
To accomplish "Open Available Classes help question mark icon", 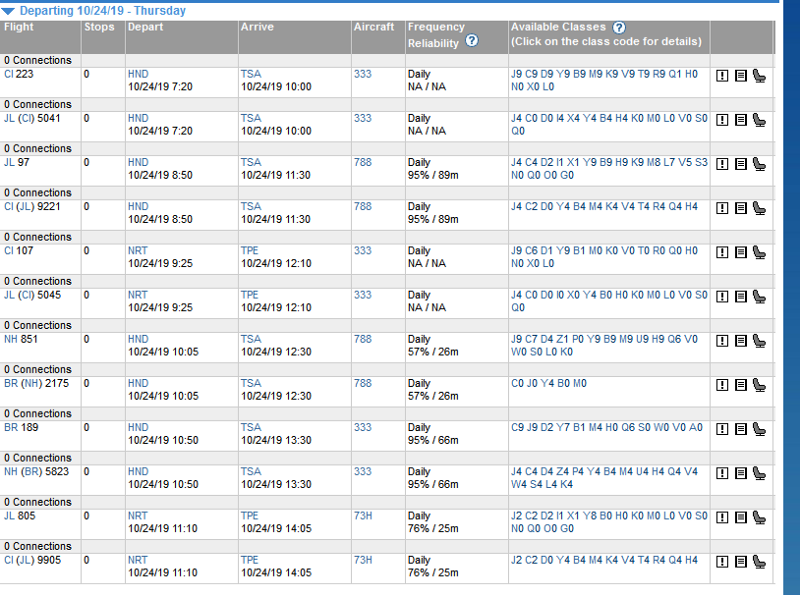I will coord(619,28).
